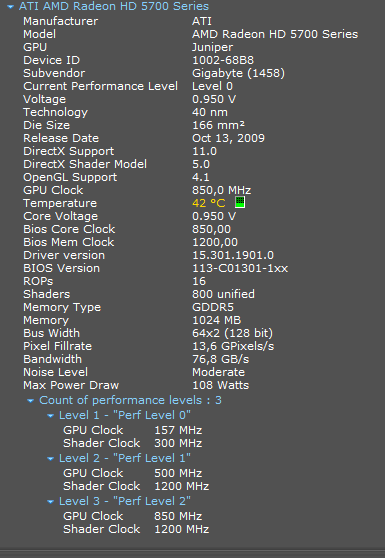Click the BIOS Version value 113-C01301-1xx
Screen dimensions: 385x558
(240, 268)
